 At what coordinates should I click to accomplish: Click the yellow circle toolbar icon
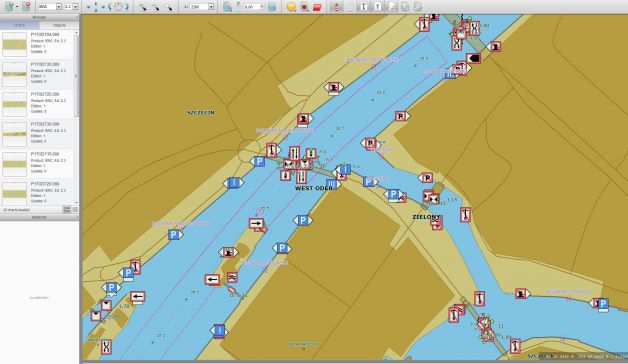click(291, 7)
